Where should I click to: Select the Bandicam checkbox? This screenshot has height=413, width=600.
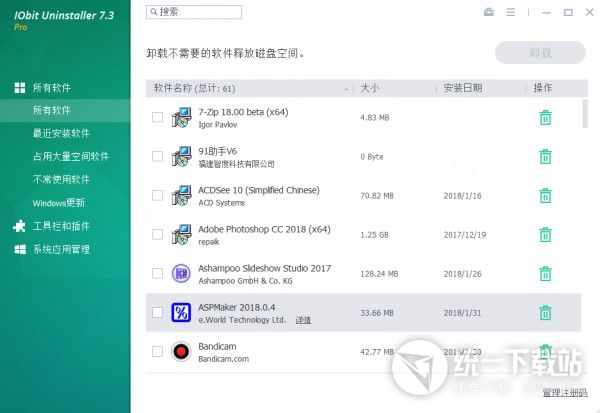(x=157, y=351)
